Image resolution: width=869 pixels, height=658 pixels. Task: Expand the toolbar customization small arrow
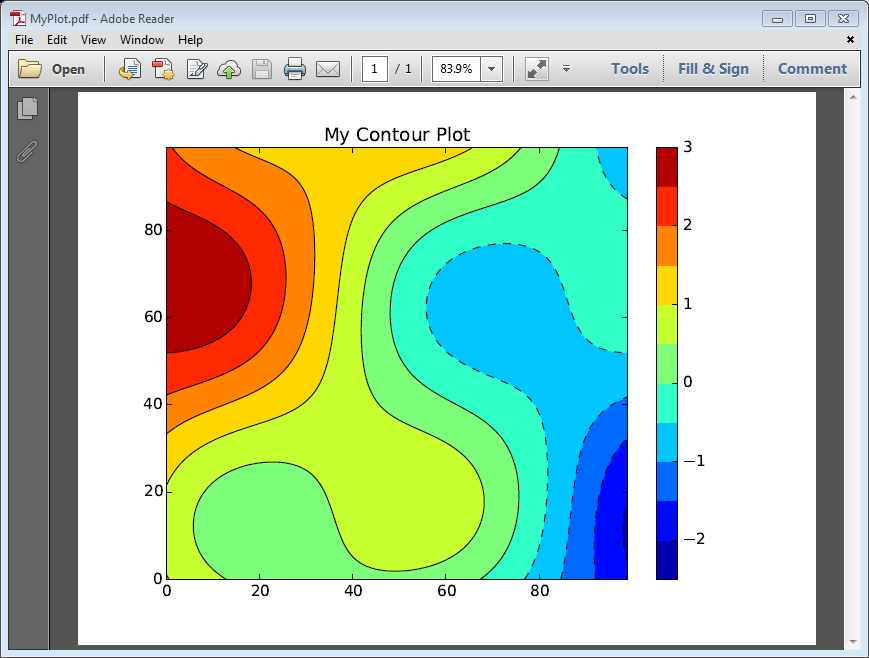click(x=566, y=69)
